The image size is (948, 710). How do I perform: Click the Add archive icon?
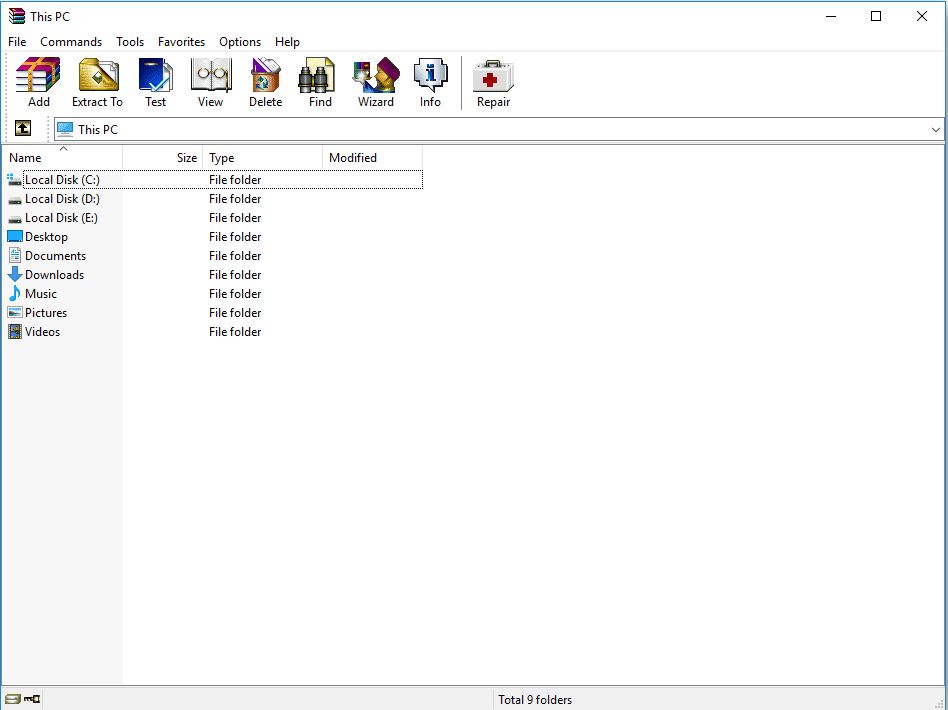[37, 82]
